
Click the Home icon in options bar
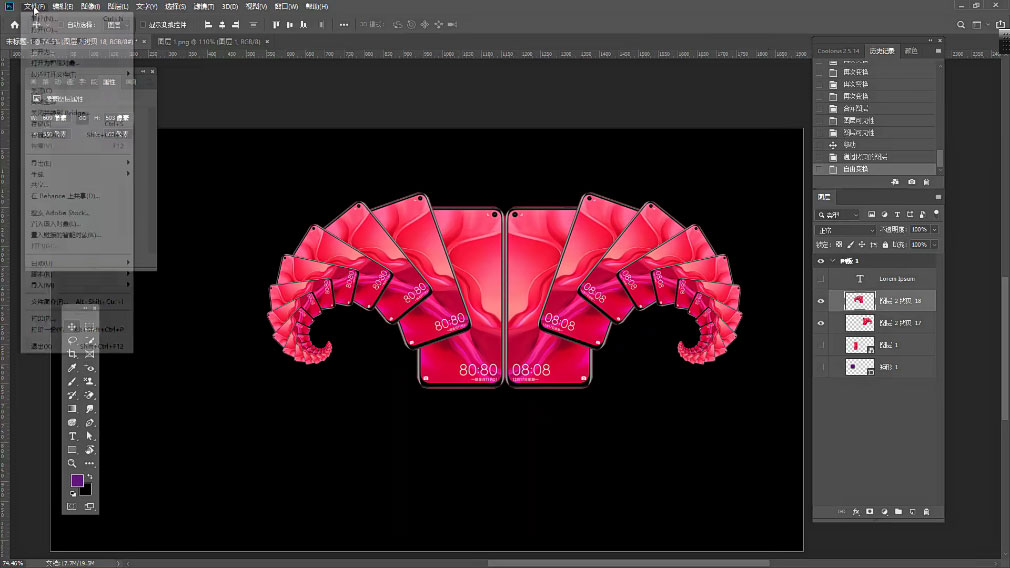(15, 24)
